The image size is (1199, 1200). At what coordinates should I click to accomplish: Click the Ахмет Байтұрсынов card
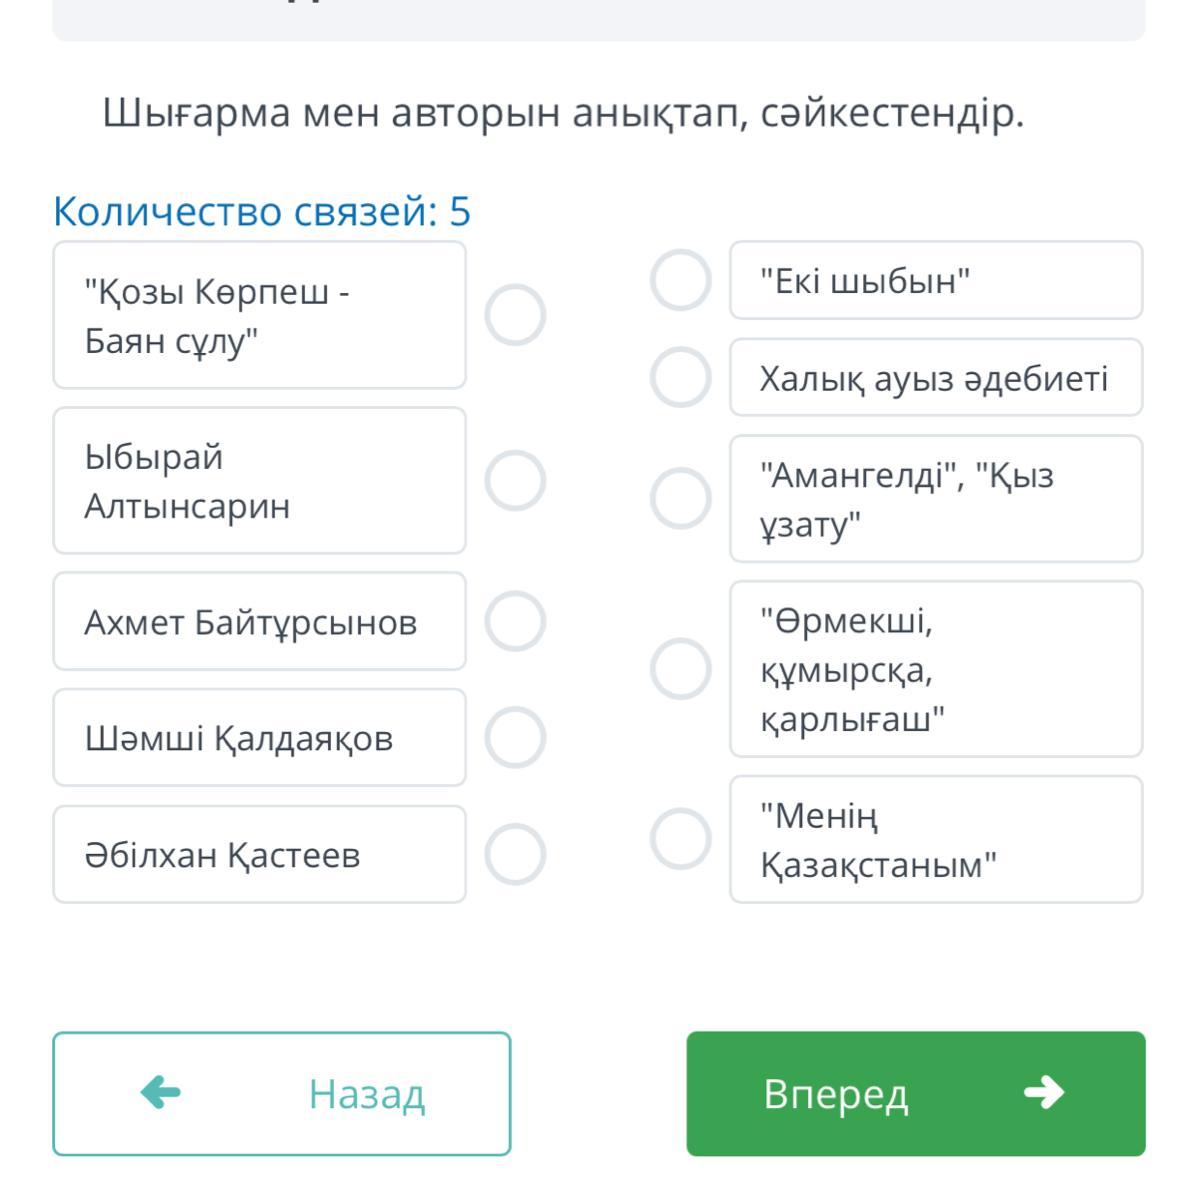click(259, 621)
